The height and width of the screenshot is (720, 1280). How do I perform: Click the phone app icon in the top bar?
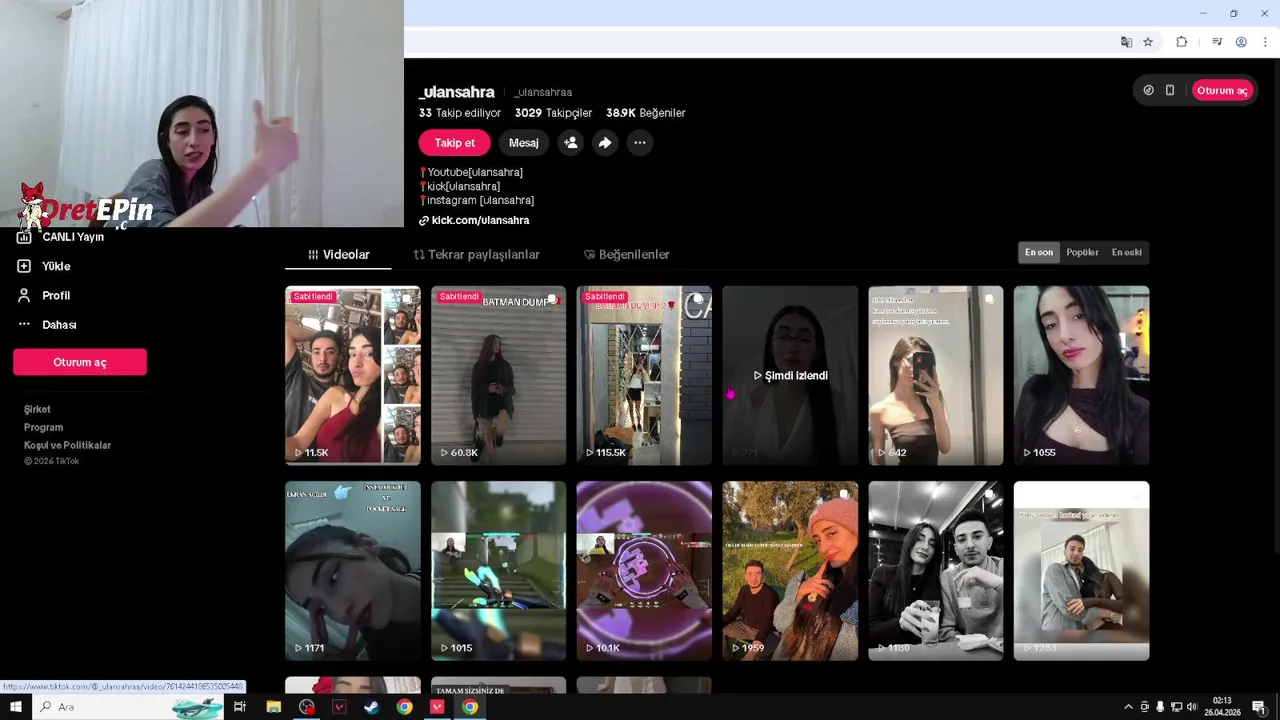point(1170,90)
